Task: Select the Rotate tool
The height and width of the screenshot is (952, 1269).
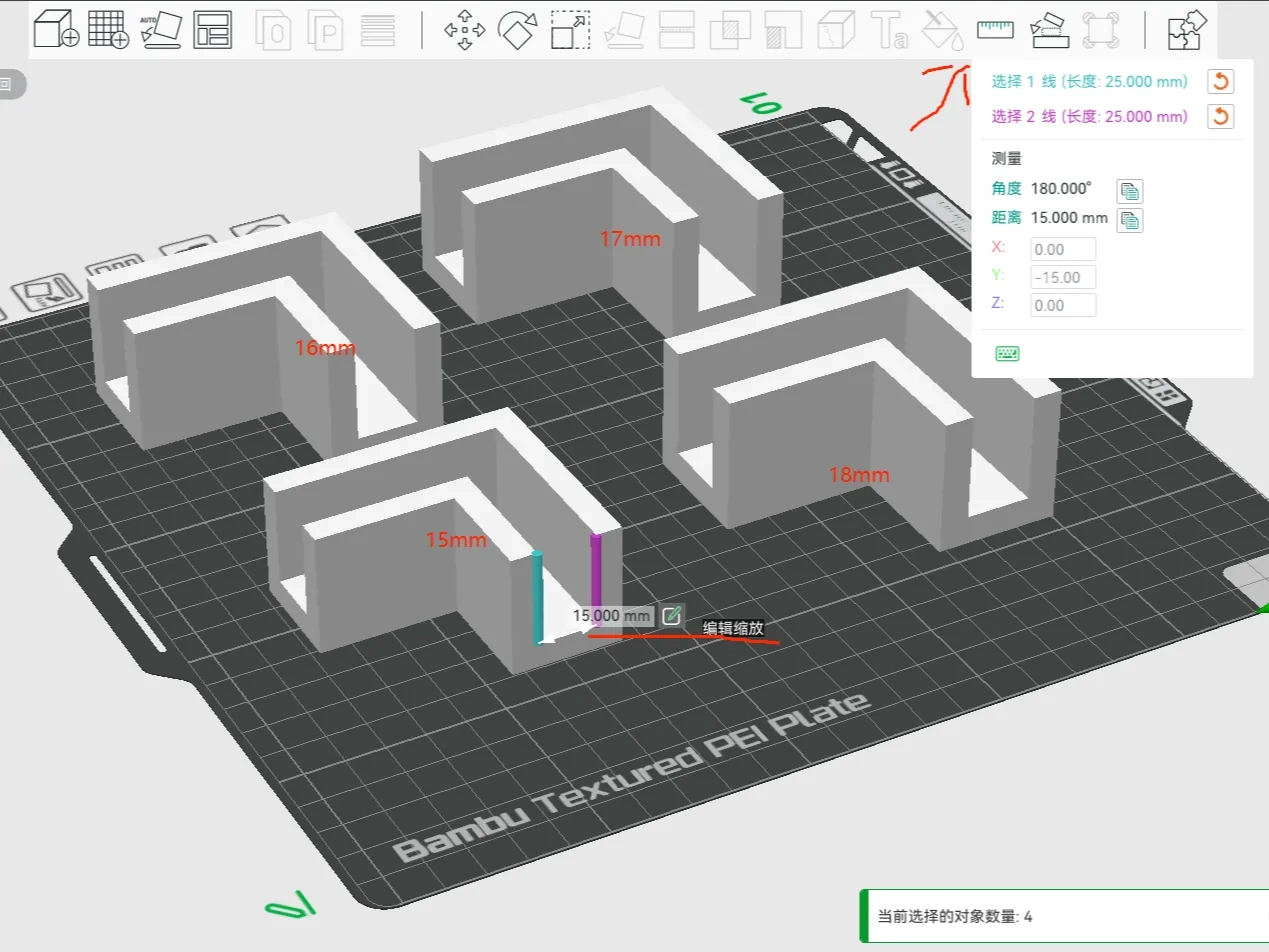Action: pyautogui.click(x=518, y=30)
